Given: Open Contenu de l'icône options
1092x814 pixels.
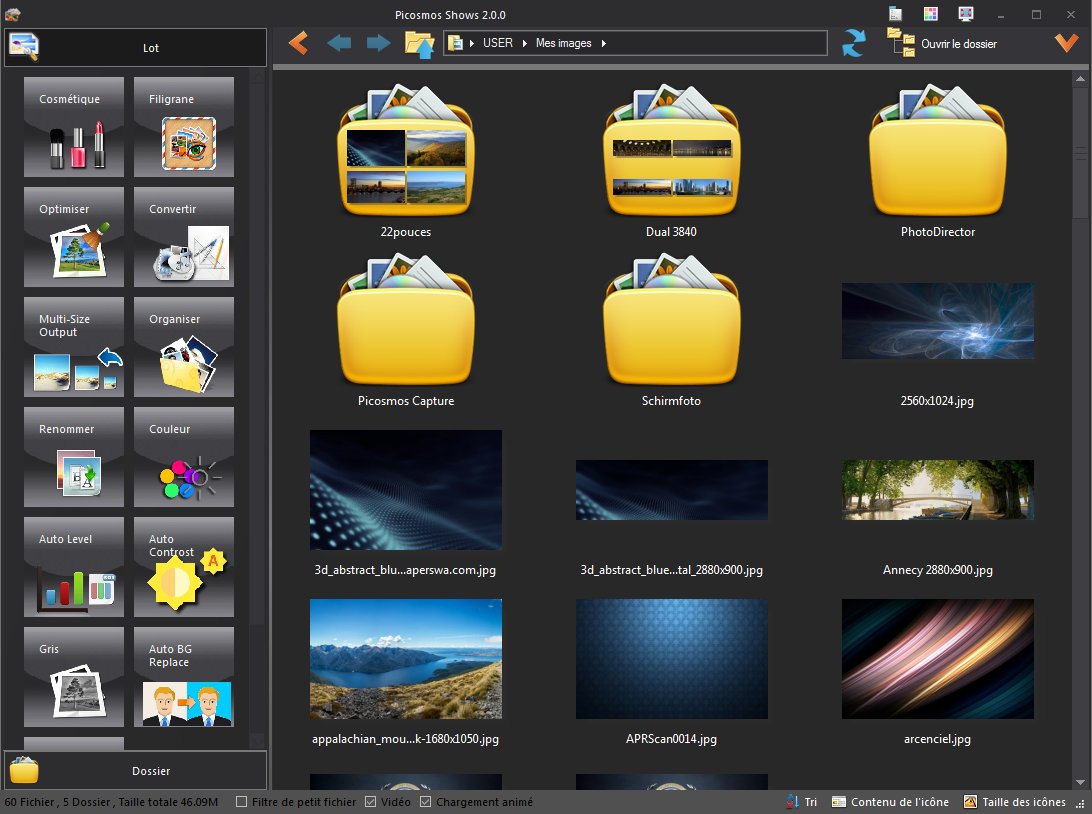Looking at the screenshot, I should pyautogui.click(x=890, y=802).
